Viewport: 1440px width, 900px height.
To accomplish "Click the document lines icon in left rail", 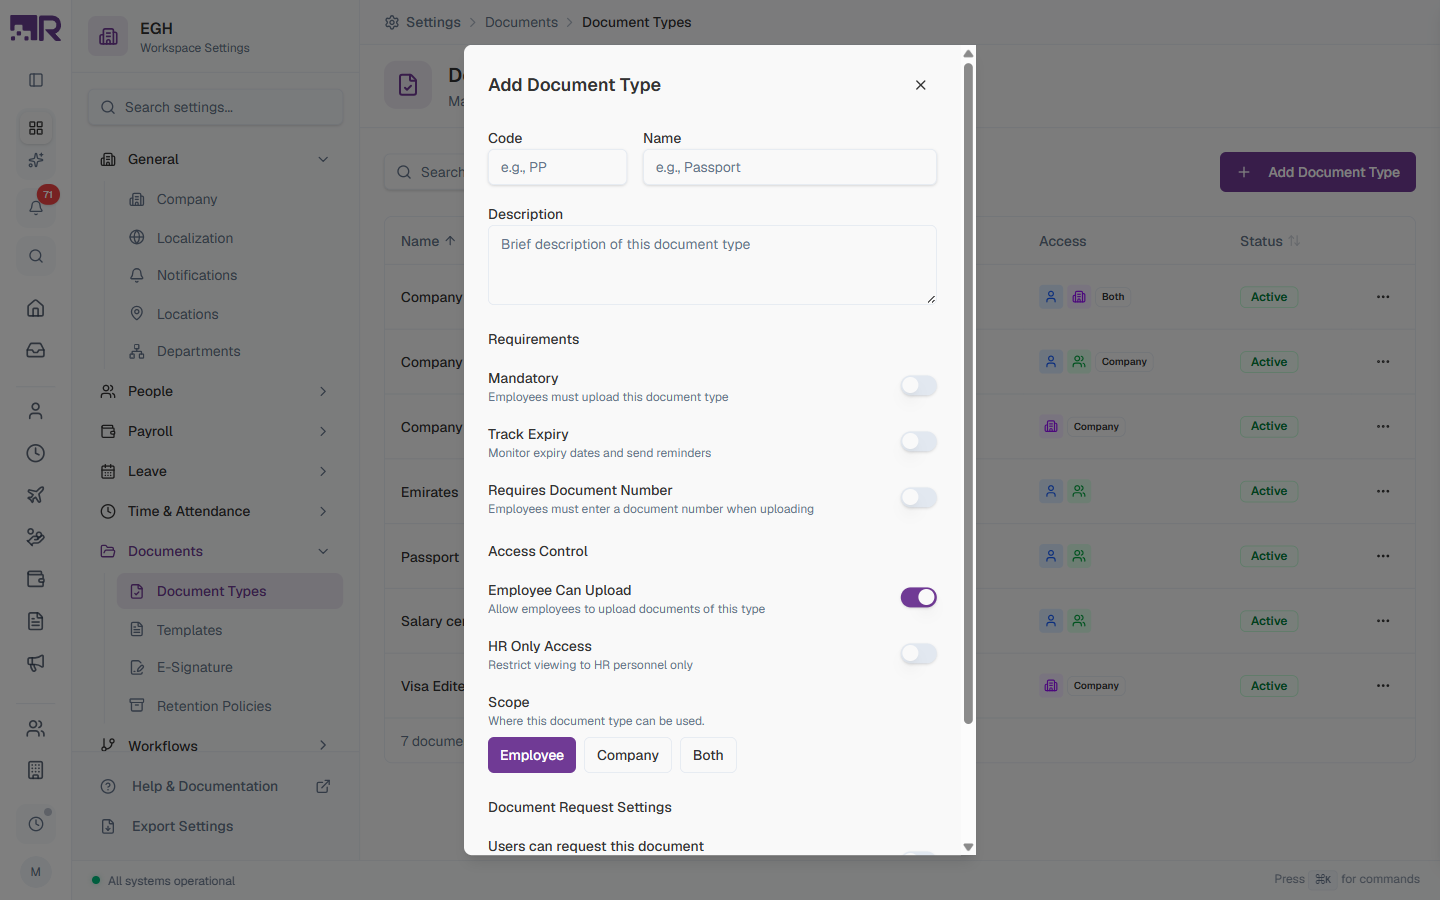I will [36, 621].
